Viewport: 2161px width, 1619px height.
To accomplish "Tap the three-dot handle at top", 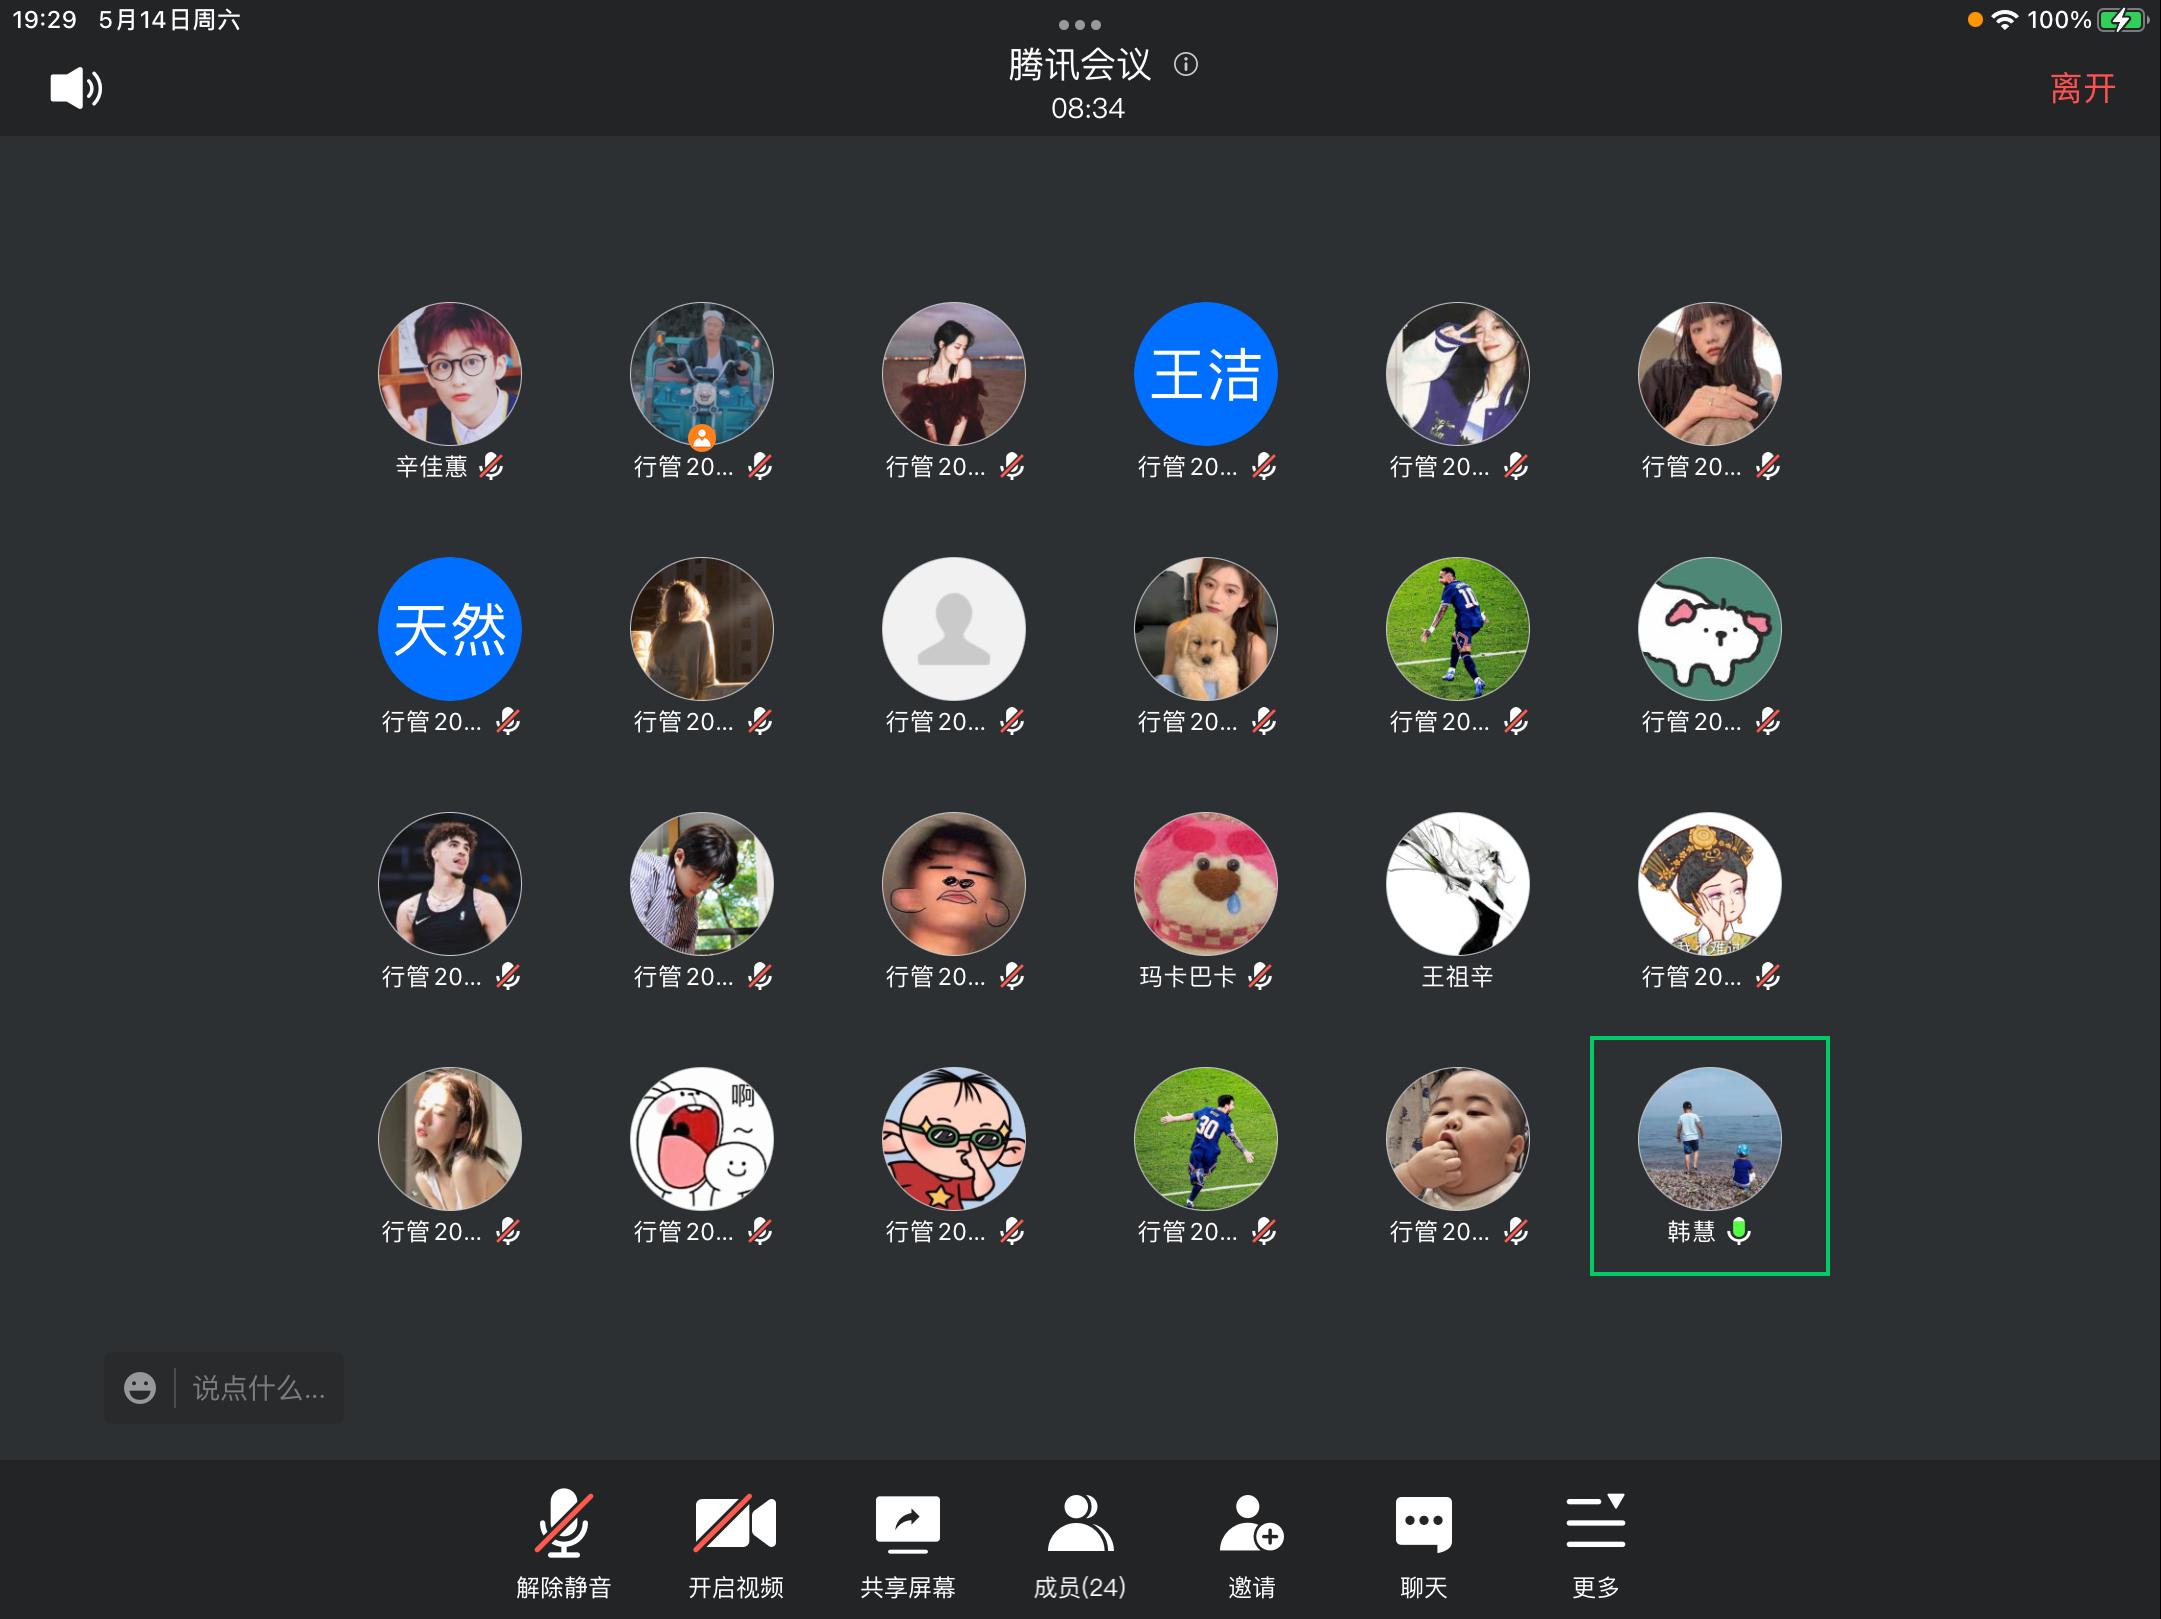I will pyautogui.click(x=1079, y=24).
